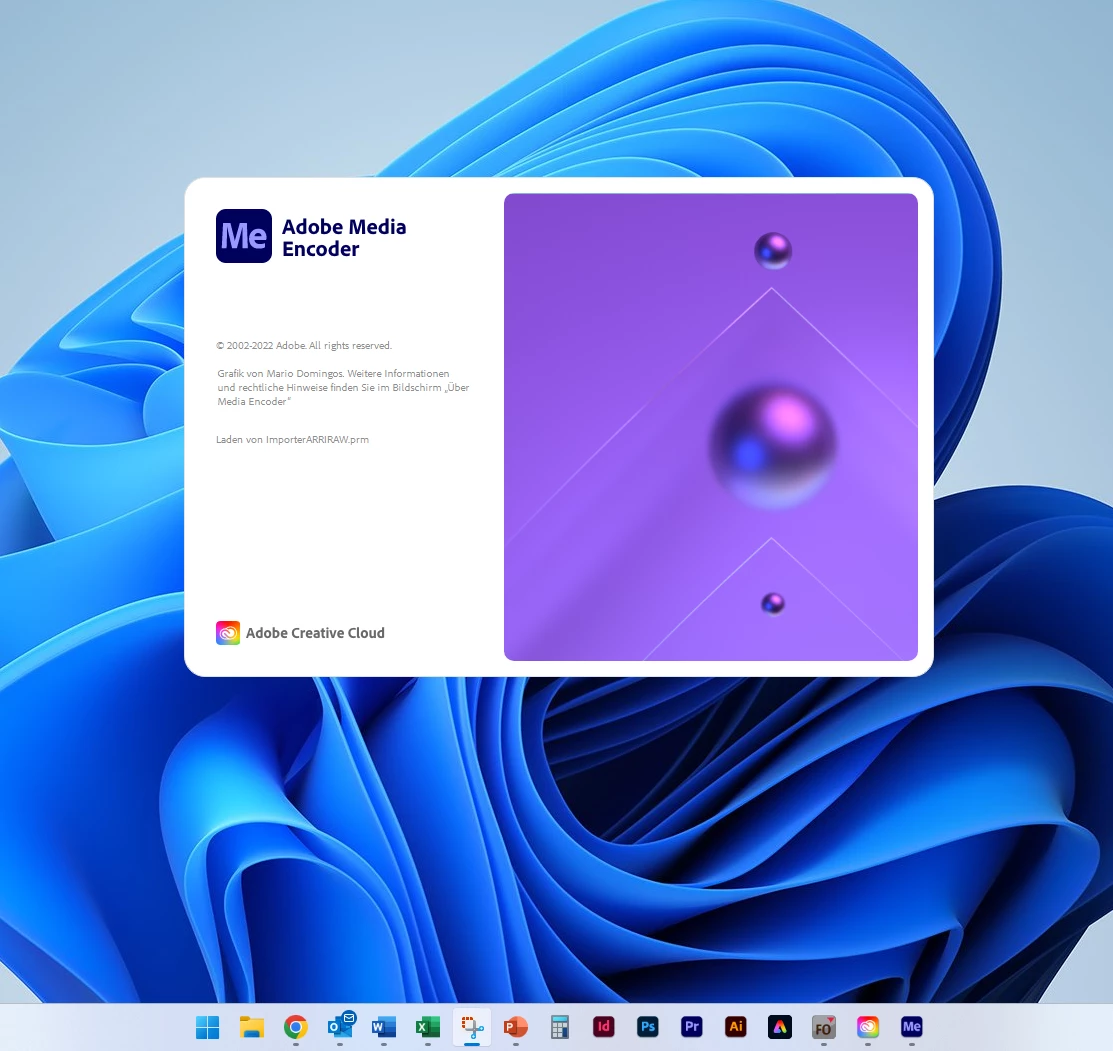
Task: Click the Me logo on the splash screen
Action: click(243, 236)
